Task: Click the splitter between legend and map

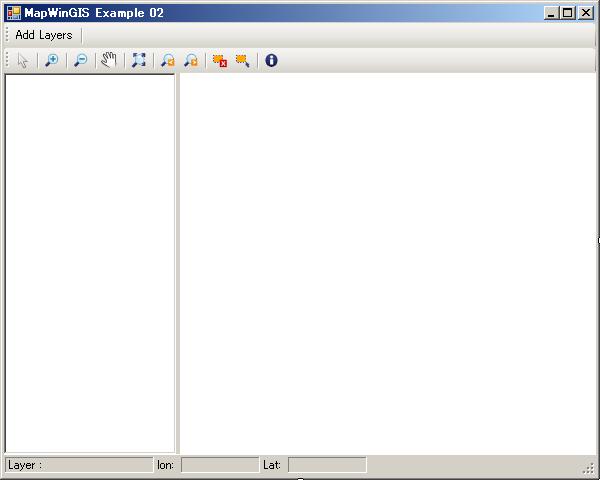Action: tap(177, 262)
